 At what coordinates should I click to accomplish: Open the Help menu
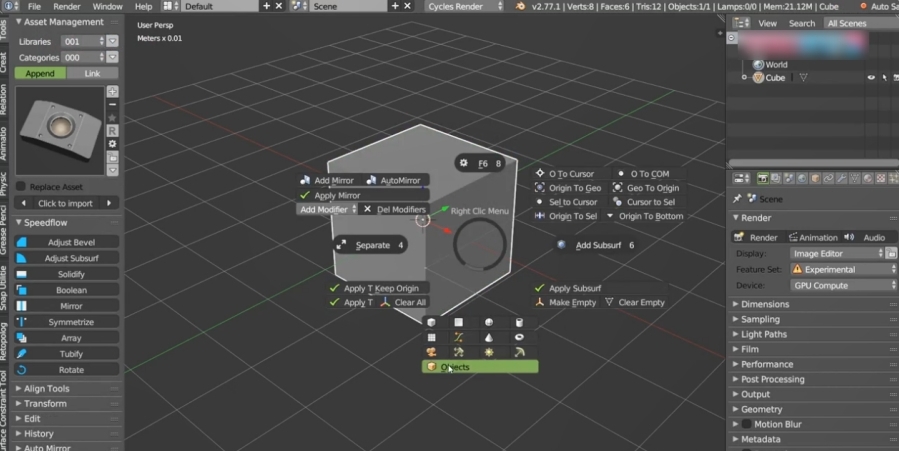143,6
